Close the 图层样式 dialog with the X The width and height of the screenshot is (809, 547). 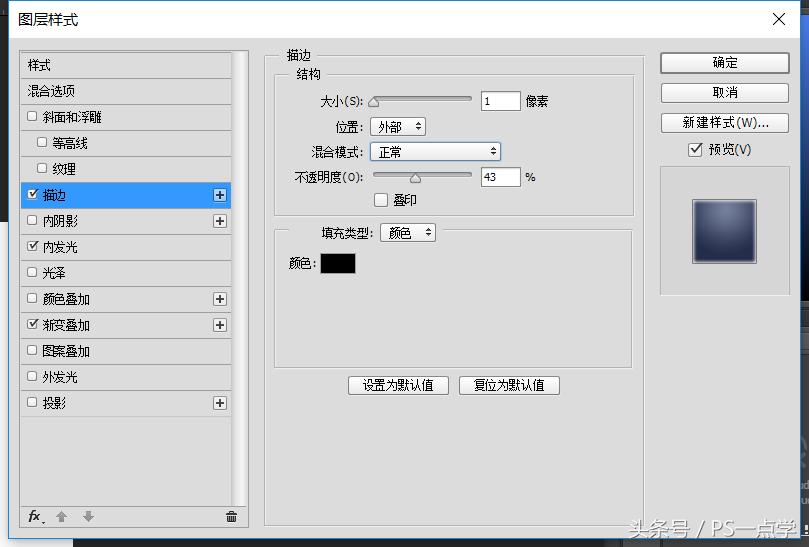tap(779, 20)
